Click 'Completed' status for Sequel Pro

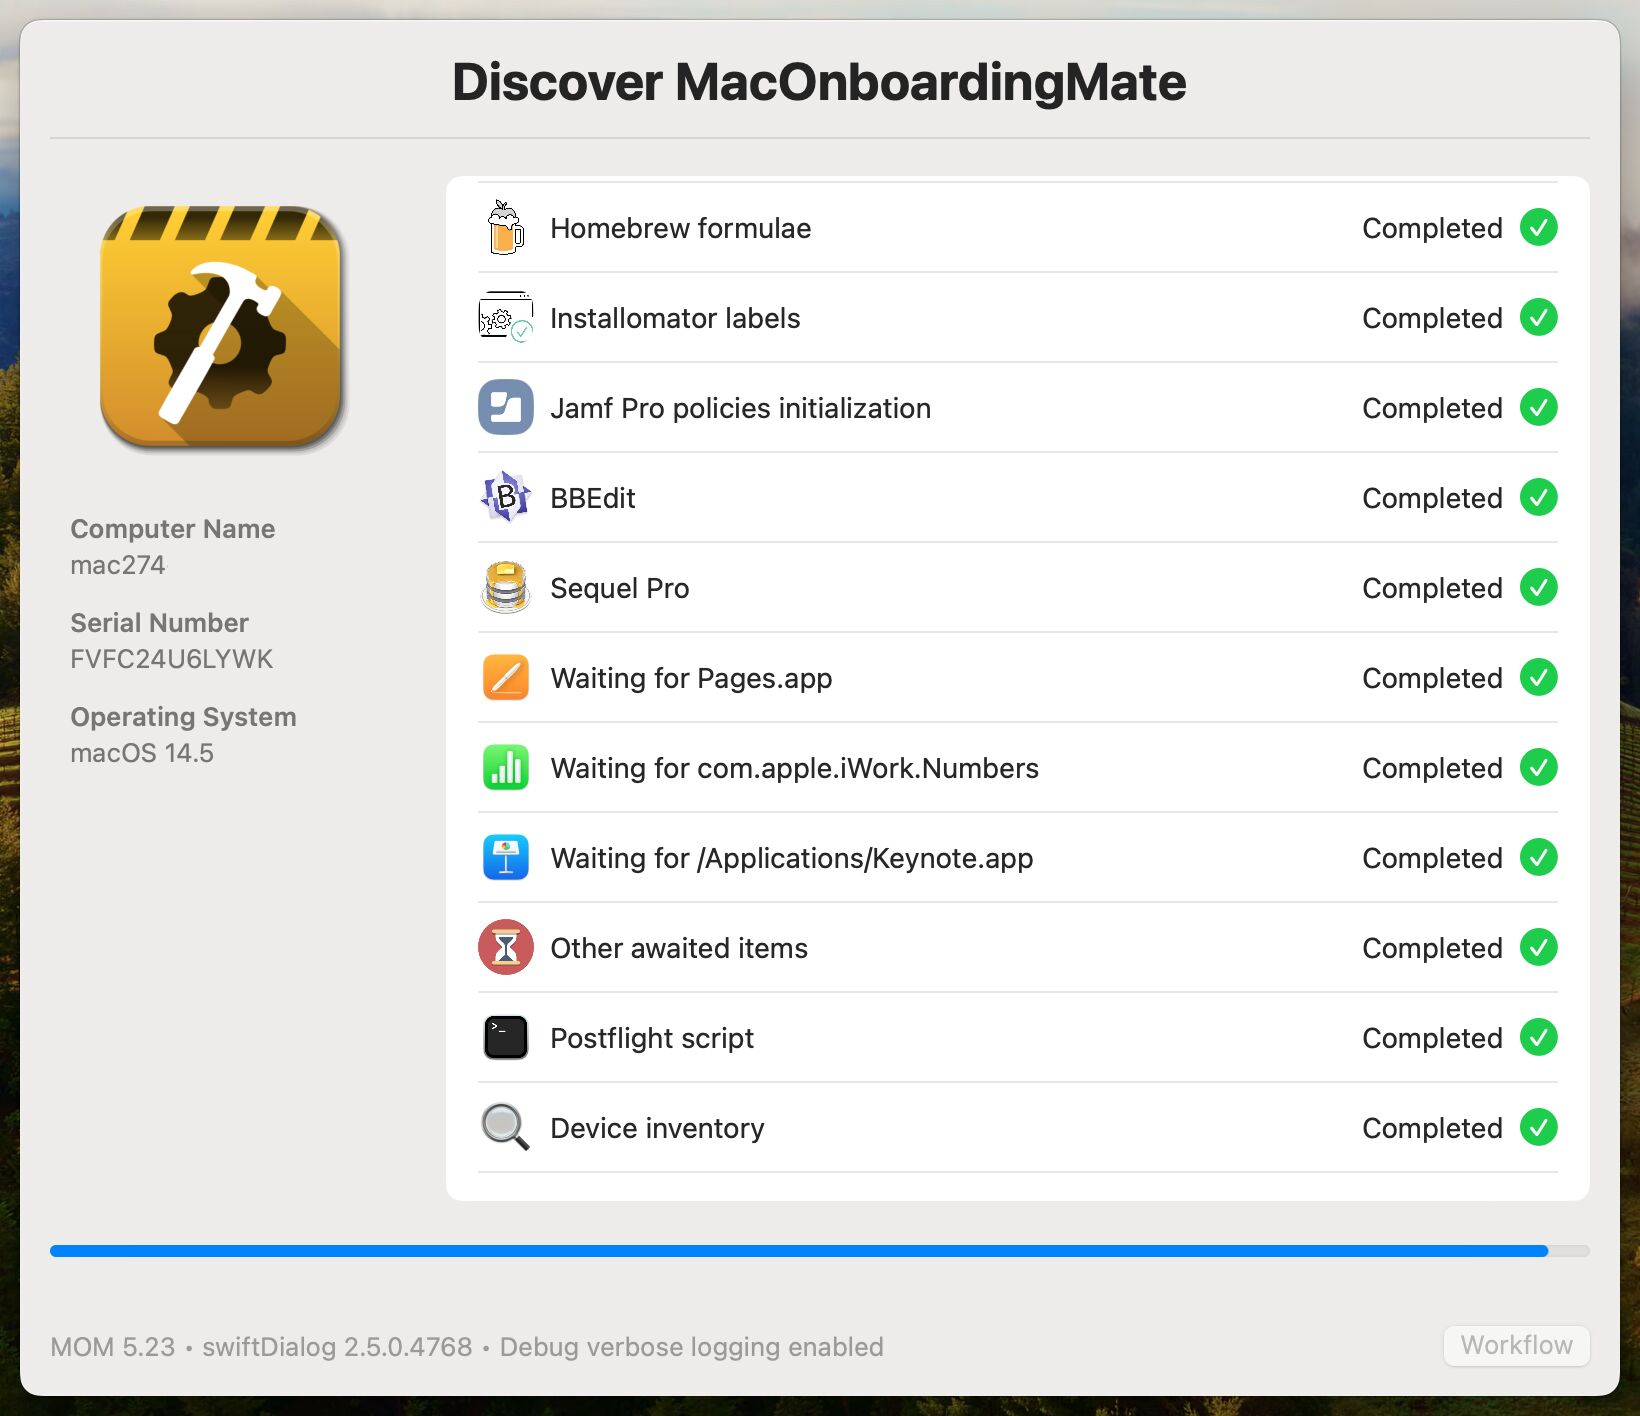[1432, 588]
